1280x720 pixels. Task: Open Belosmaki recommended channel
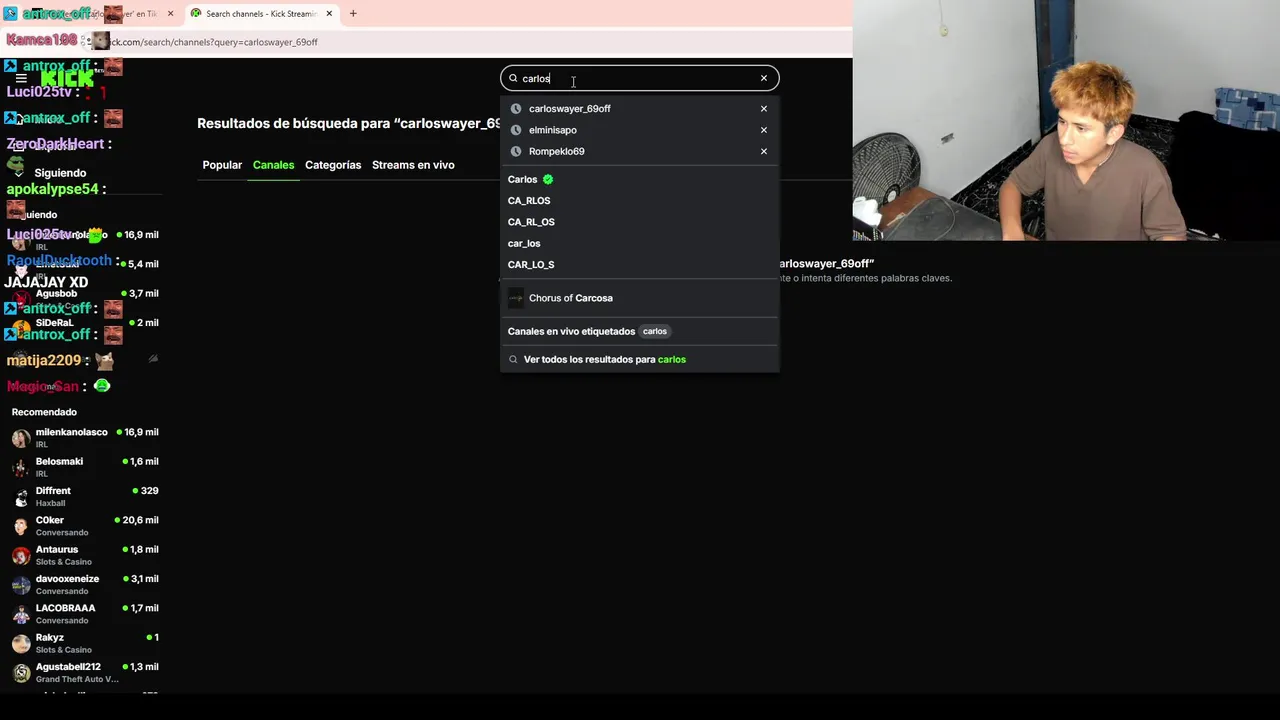pos(85,467)
